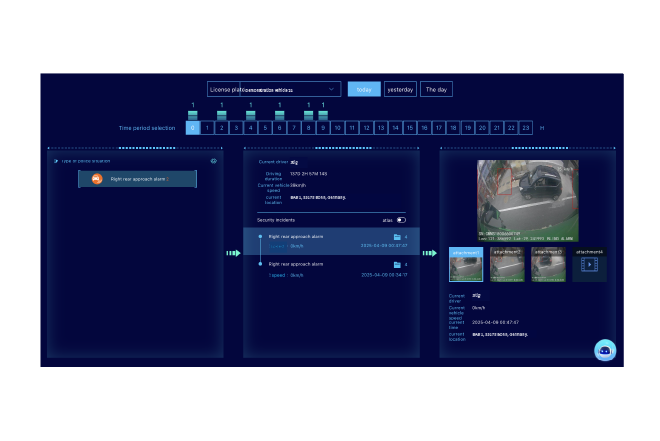
Task: Click the arrow between the left and middle panels
Action: (x=233, y=253)
